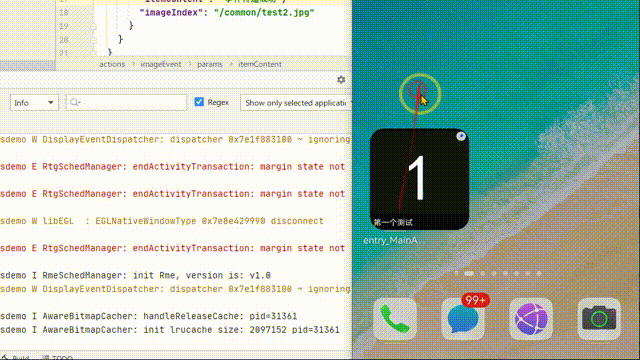
Task: Select 'itemContent' breadcrumb item
Action: click(x=260, y=64)
